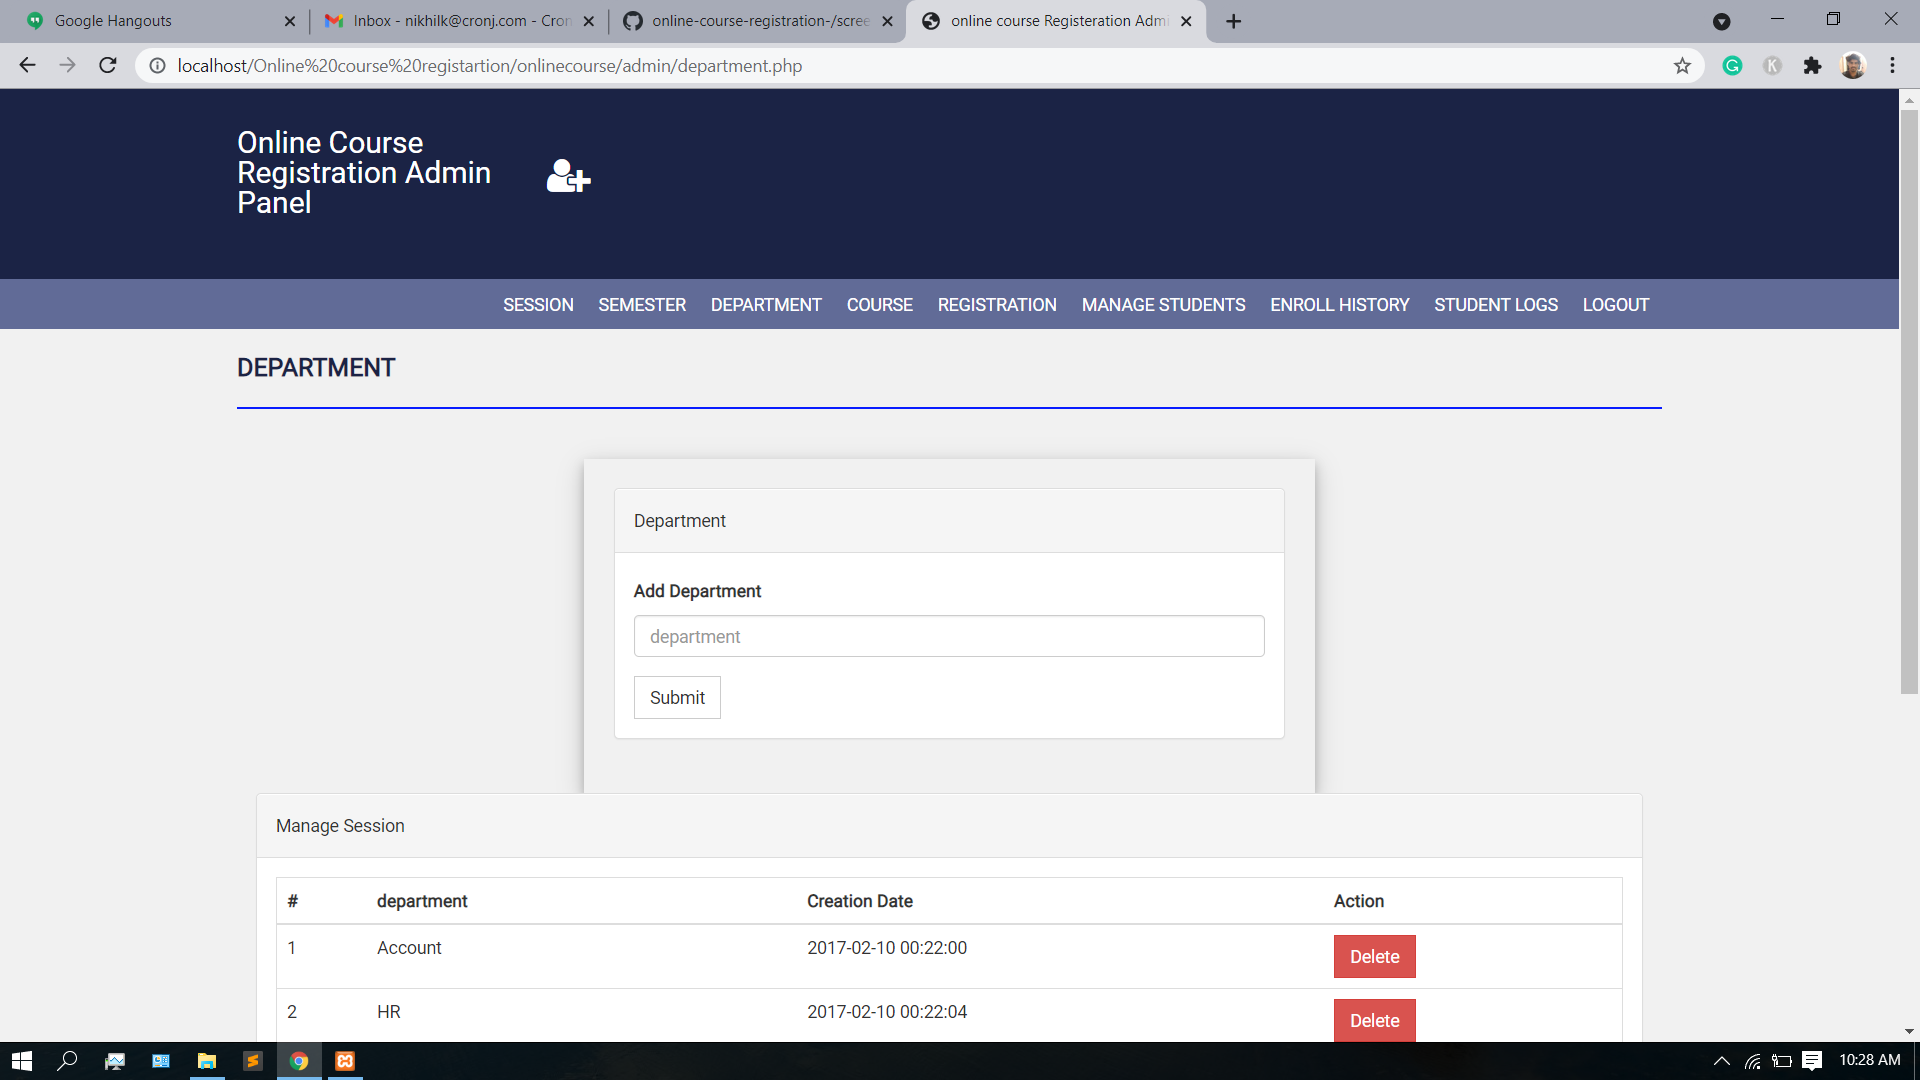Click the add-user icon in the header
1920x1080 pixels.
point(568,176)
